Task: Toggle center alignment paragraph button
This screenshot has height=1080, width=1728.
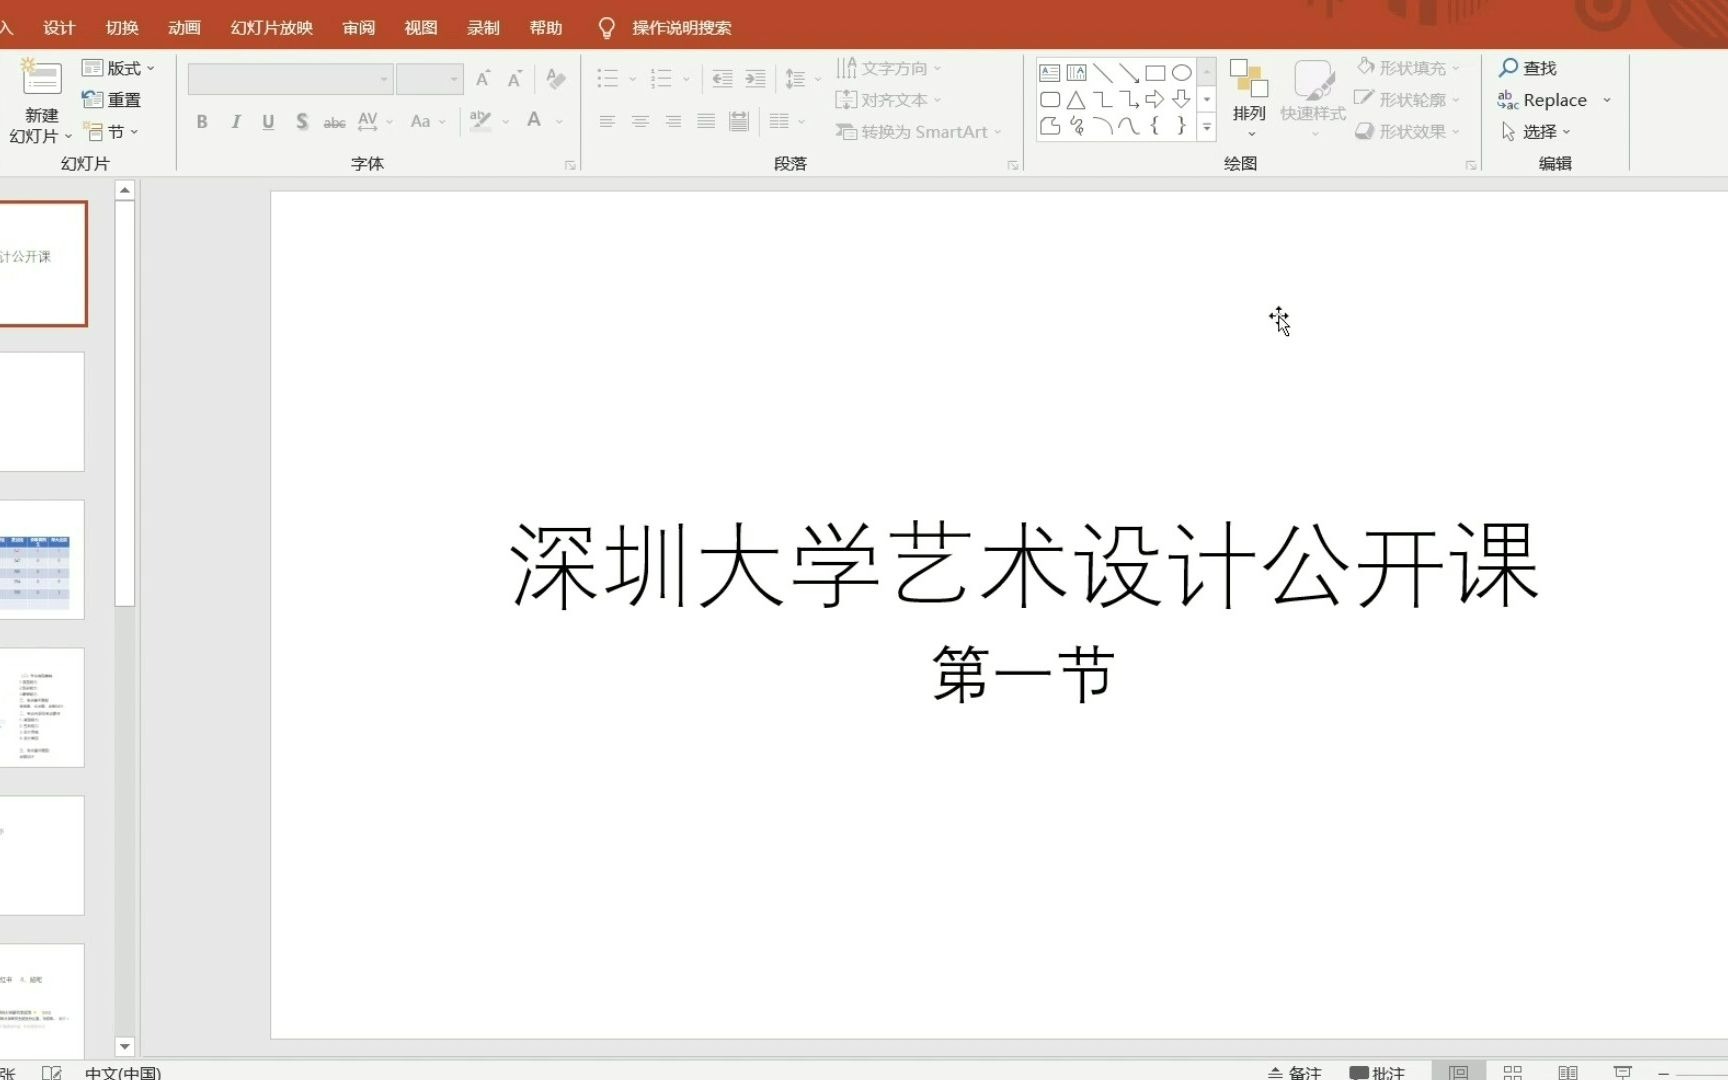Action: (640, 122)
